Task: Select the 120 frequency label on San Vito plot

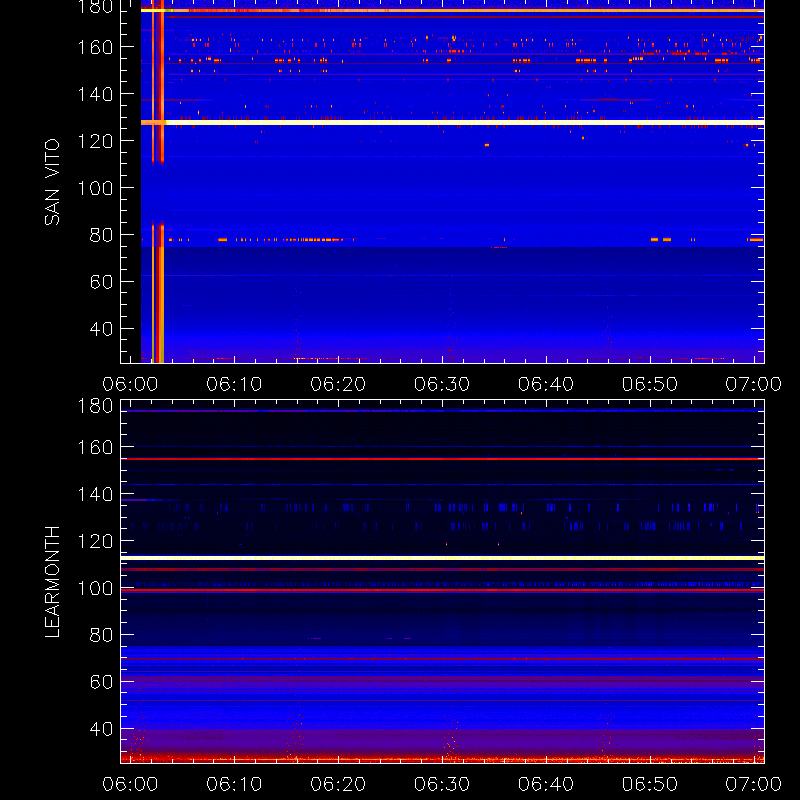Action: tap(95, 141)
